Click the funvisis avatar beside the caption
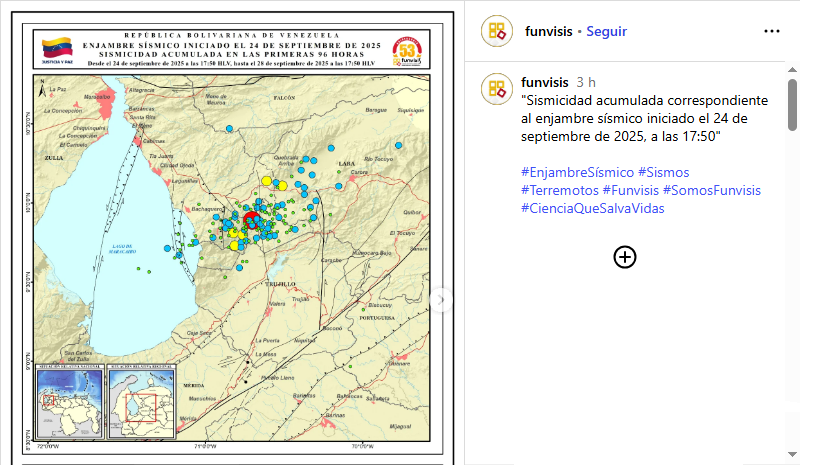 [x=496, y=88]
